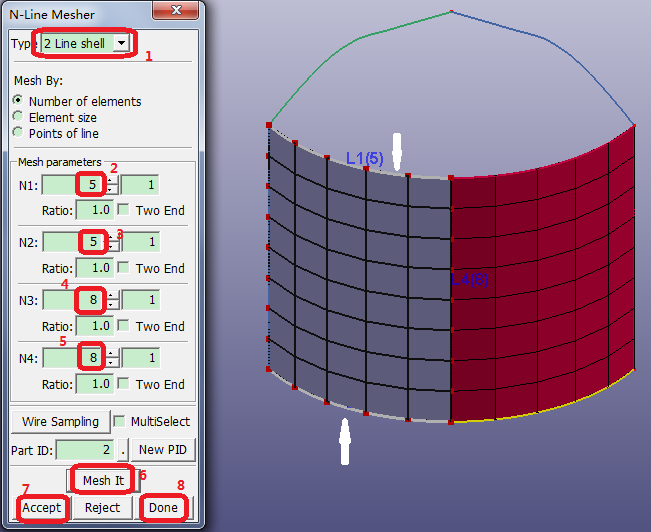Select Element size mesh option

pyautogui.click(x=18, y=117)
